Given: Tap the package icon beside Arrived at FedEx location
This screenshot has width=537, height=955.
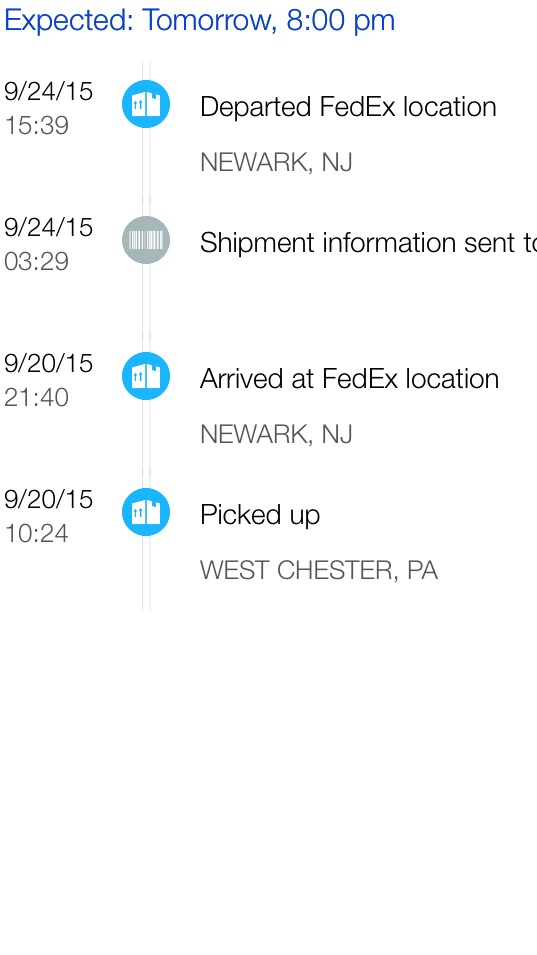Looking at the screenshot, I should tap(146, 376).
